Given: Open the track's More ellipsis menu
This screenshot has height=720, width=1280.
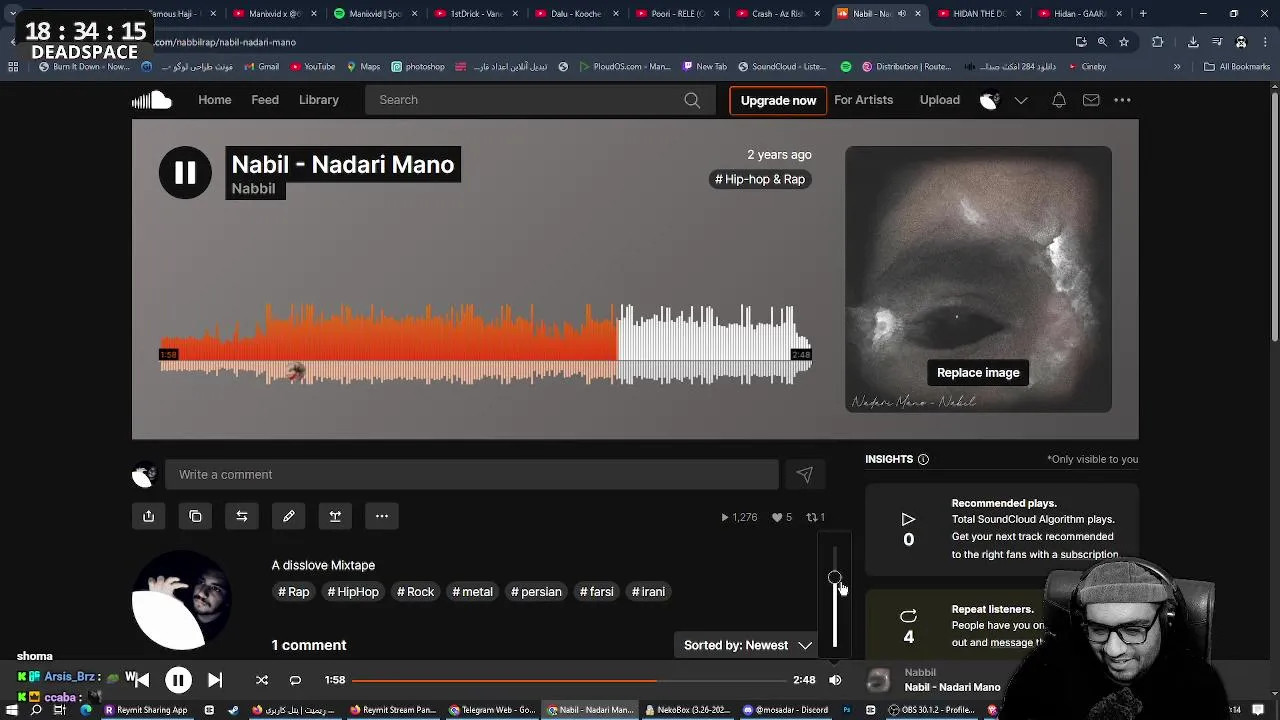Looking at the screenshot, I should tap(382, 516).
